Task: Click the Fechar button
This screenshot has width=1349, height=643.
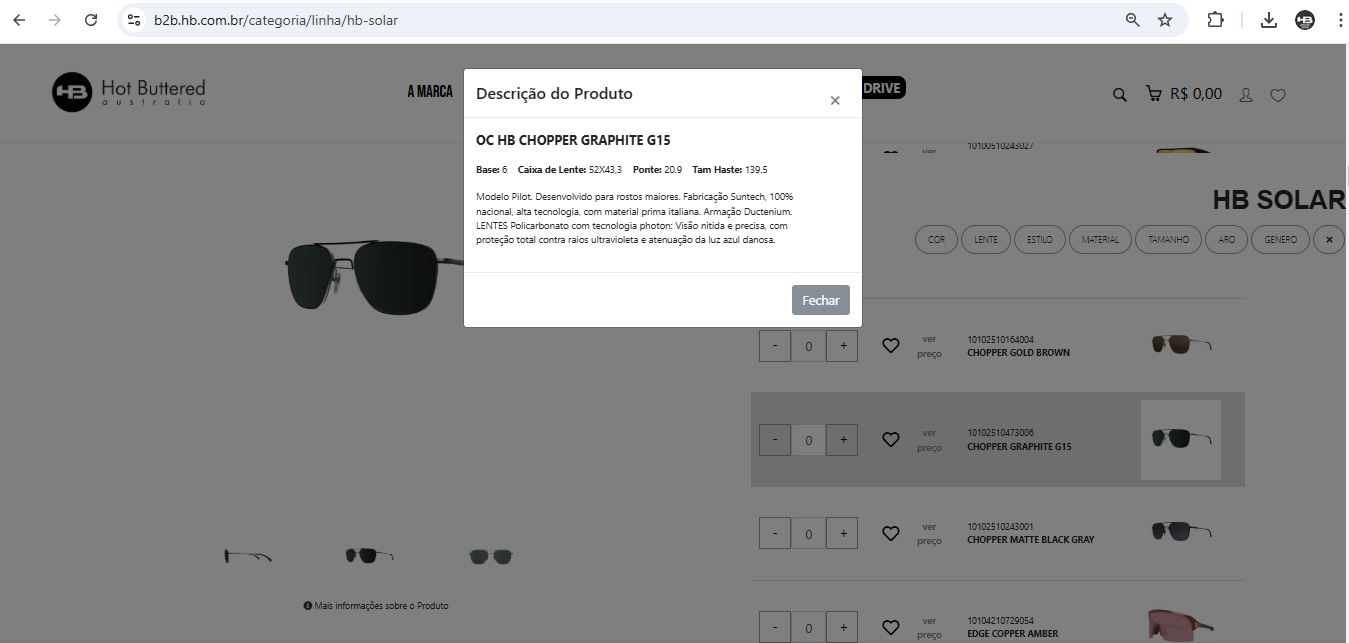Action: click(821, 300)
